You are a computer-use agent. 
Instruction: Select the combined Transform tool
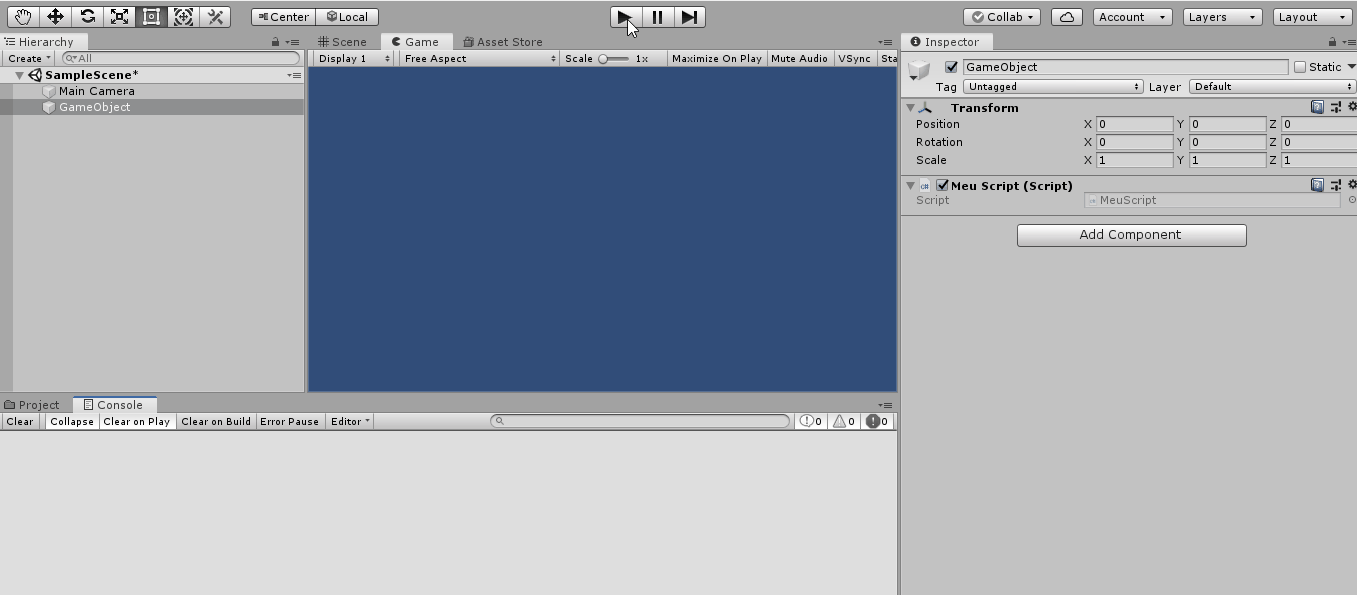[x=183, y=17]
